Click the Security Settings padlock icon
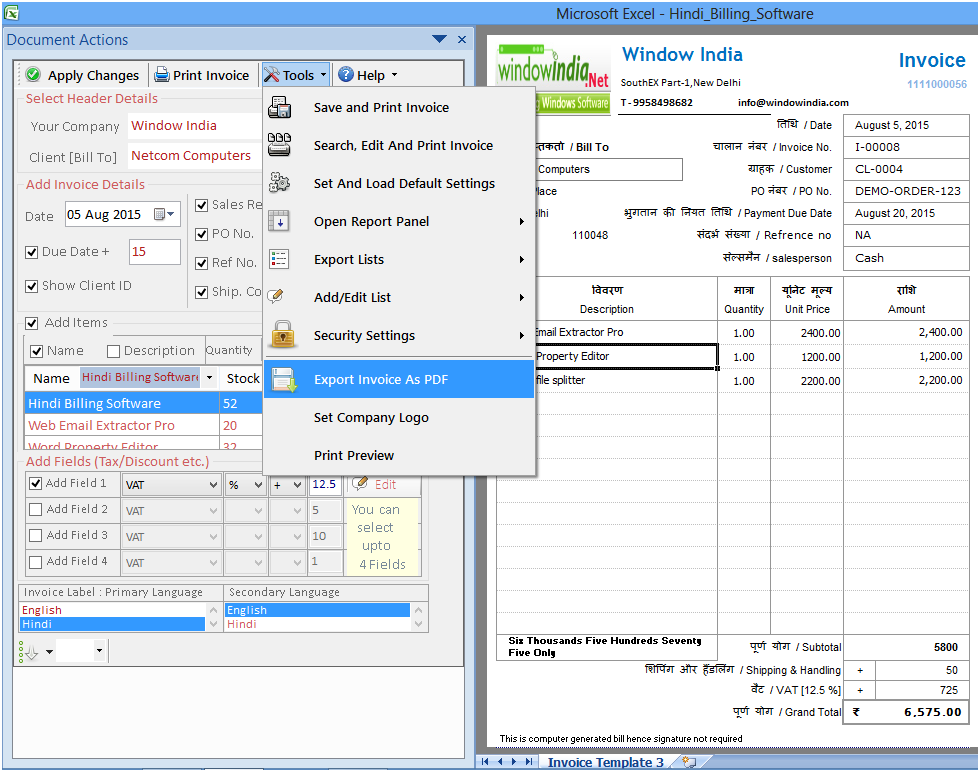 pyautogui.click(x=283, y=335)
